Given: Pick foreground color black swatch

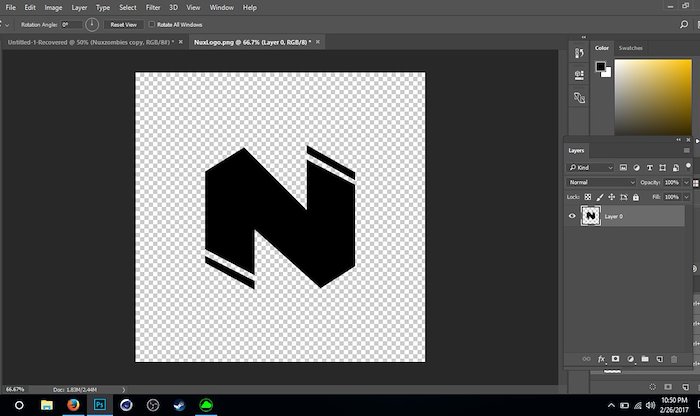Looking at the screenshot, I should (x=600, y=67).
